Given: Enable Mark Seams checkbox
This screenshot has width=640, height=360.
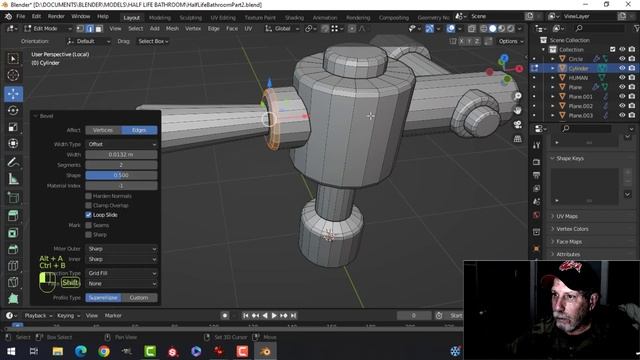Looking at the screenshot, I should point(88,225).
